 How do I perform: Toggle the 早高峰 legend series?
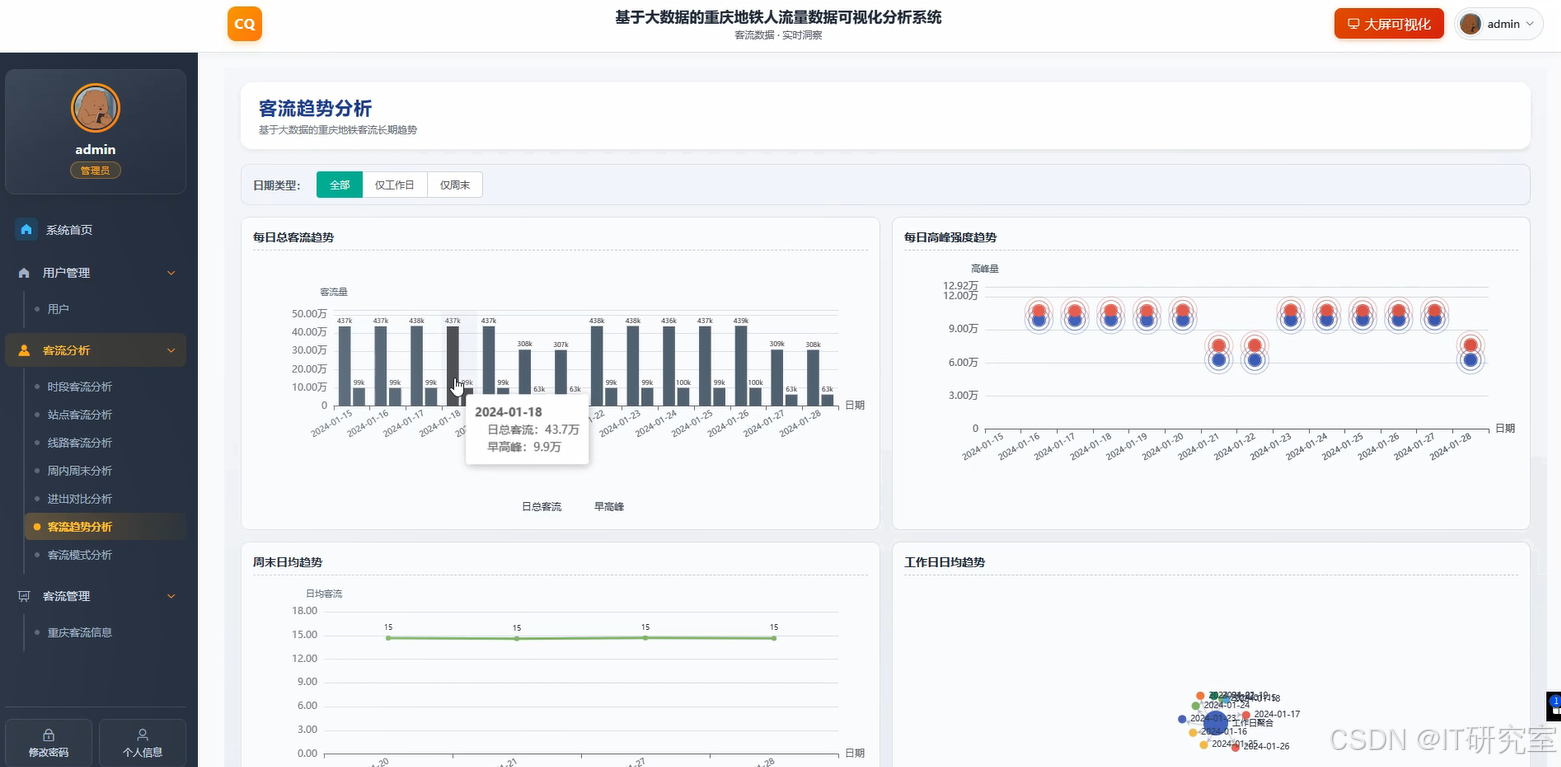[x=609, y=507]
